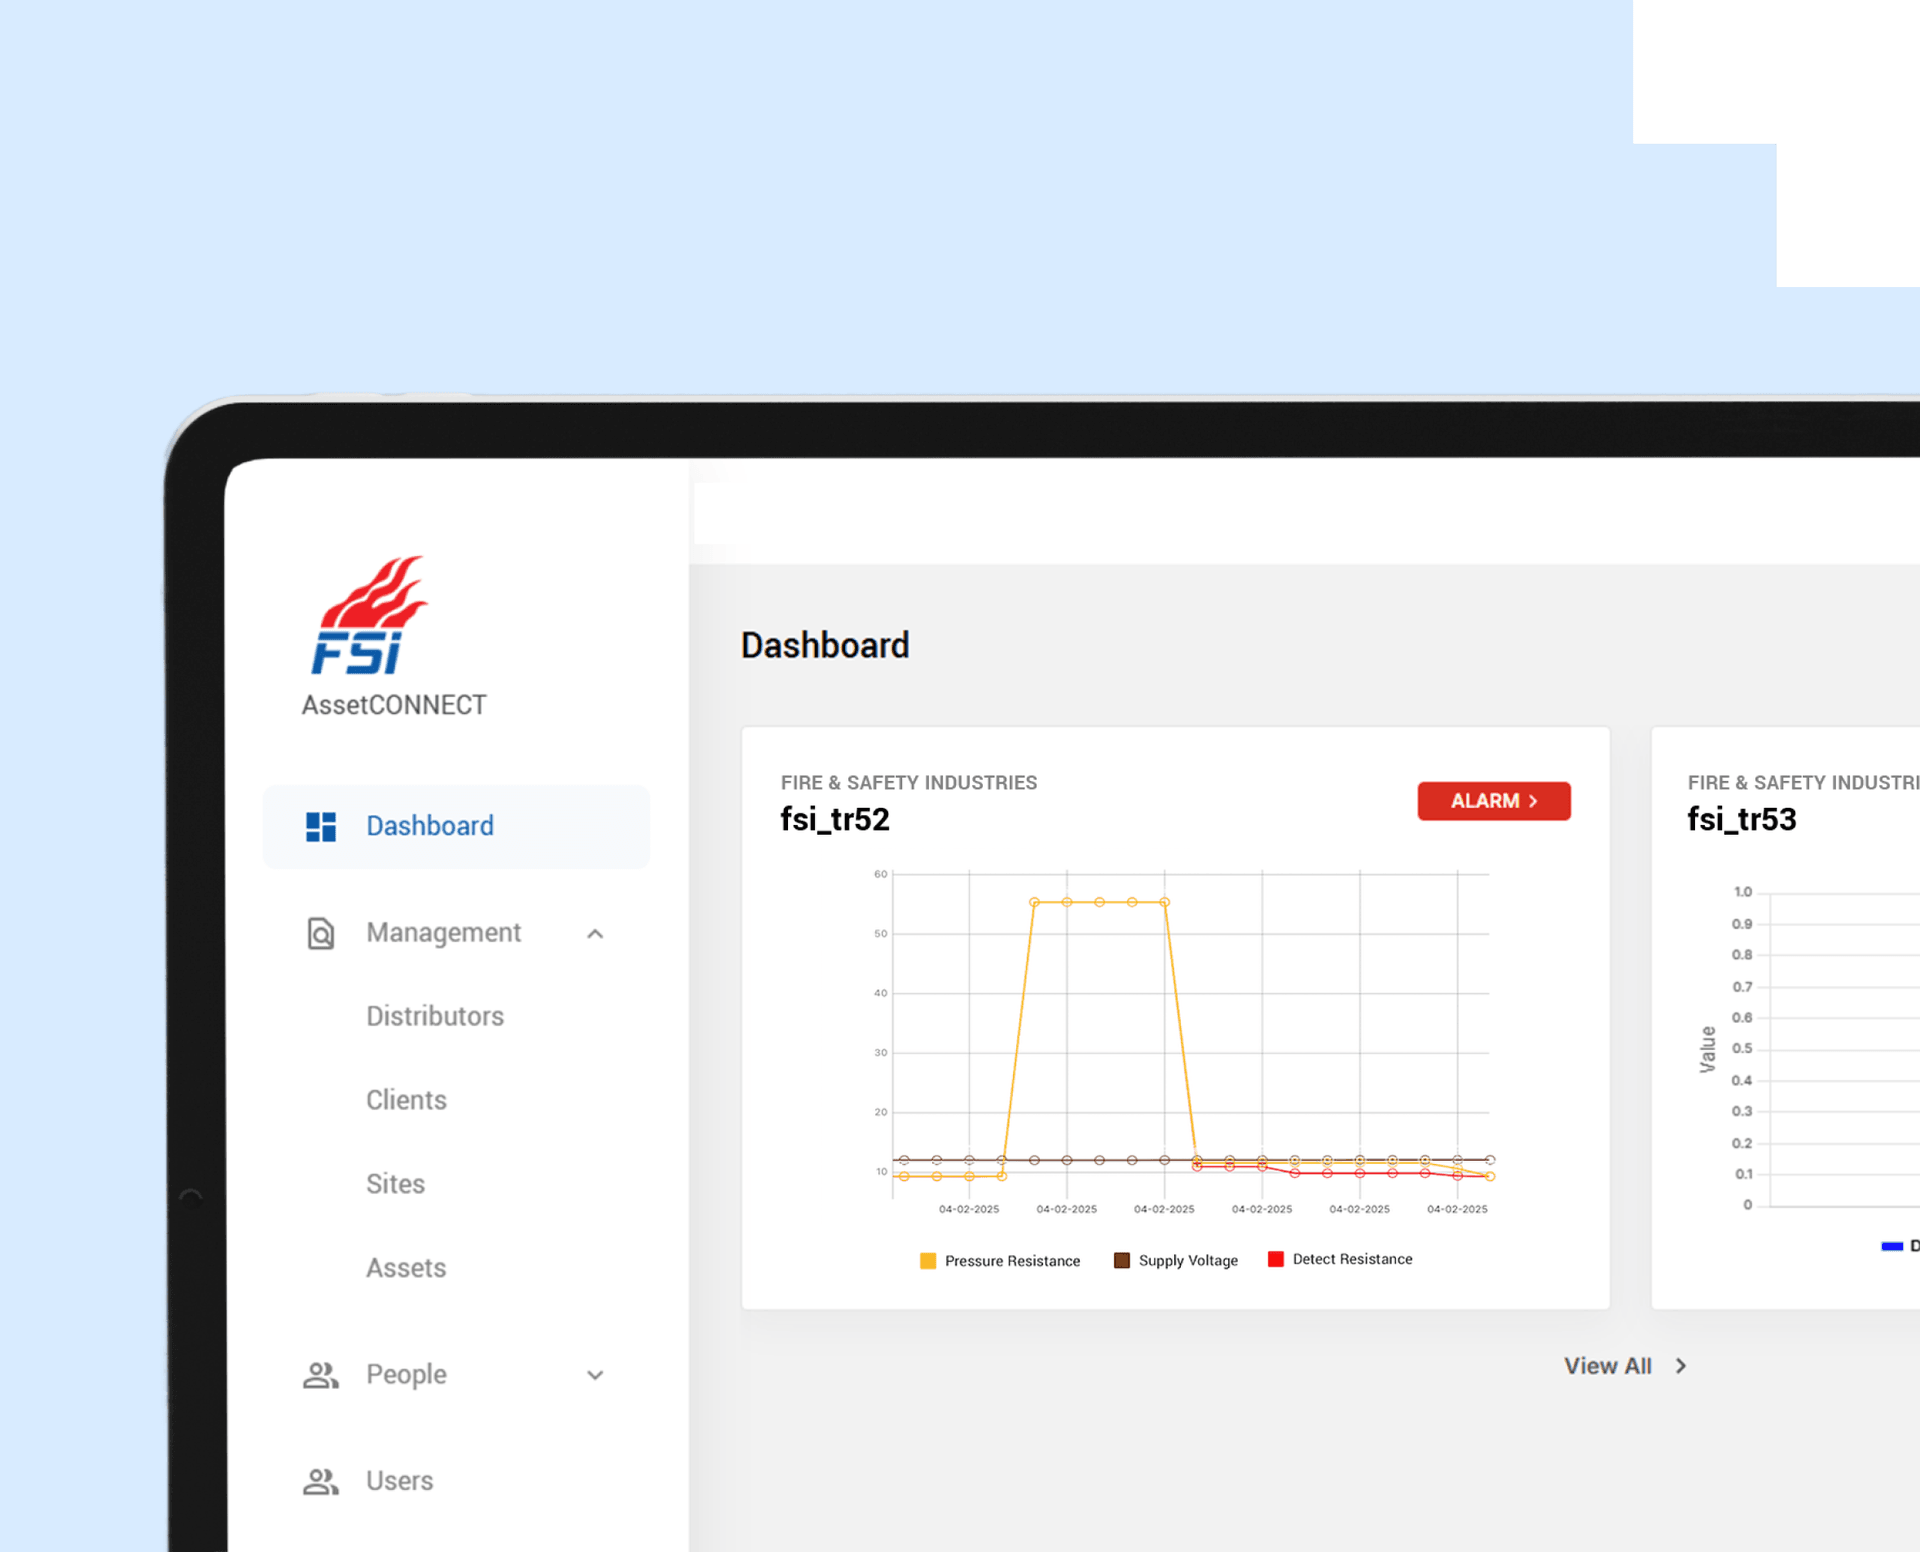Click the blue legend swatch in fsi_tr53 card
This screenshot has width=1920, height=1552.
(1891, 1246)
